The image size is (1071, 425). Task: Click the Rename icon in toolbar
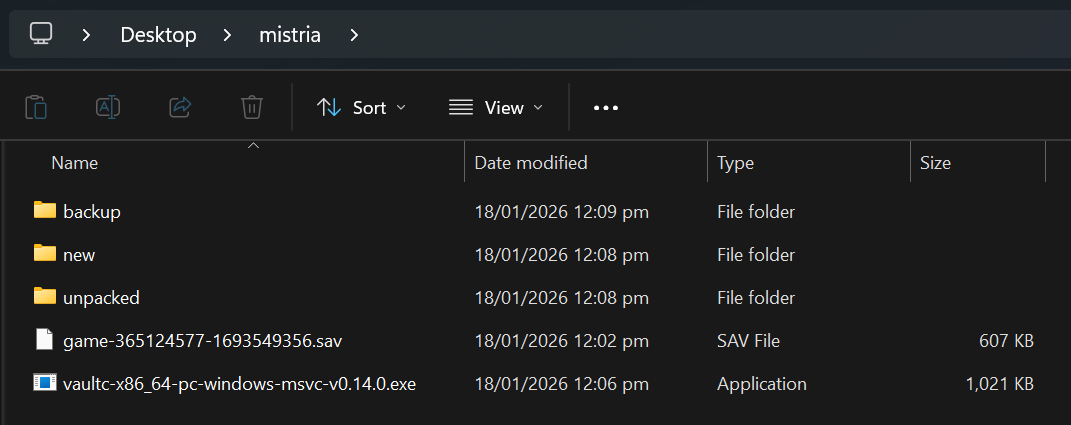coord(108,107)
